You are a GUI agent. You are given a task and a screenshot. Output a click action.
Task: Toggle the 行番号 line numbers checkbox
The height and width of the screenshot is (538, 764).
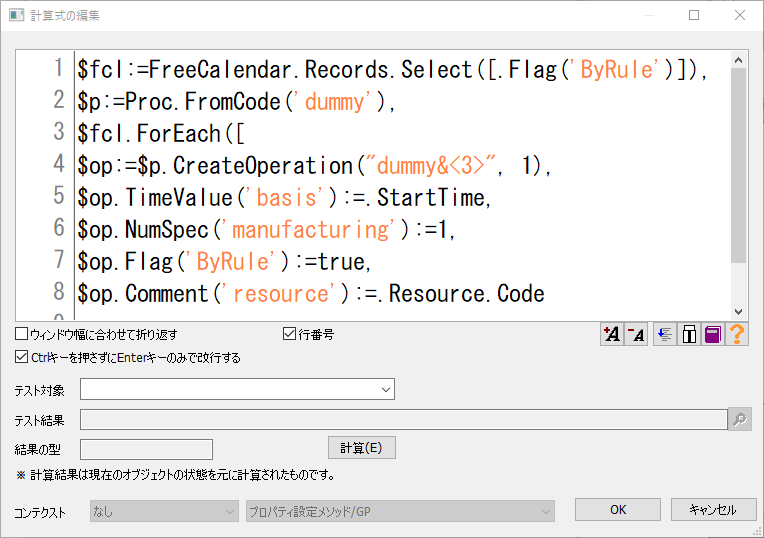290,334
